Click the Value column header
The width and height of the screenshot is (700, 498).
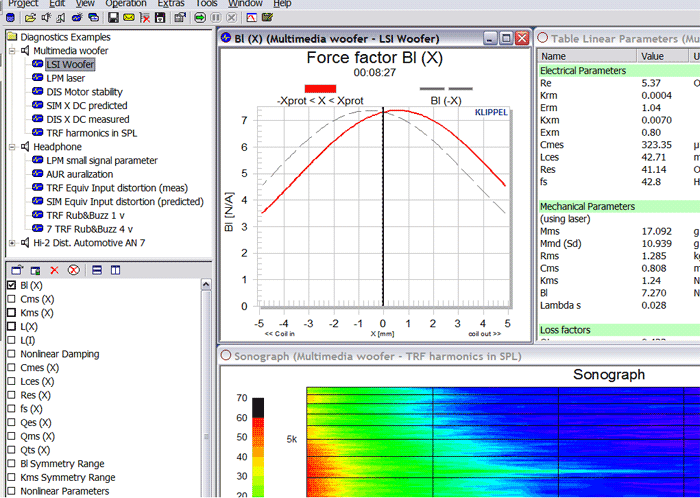tap(652, 56)
